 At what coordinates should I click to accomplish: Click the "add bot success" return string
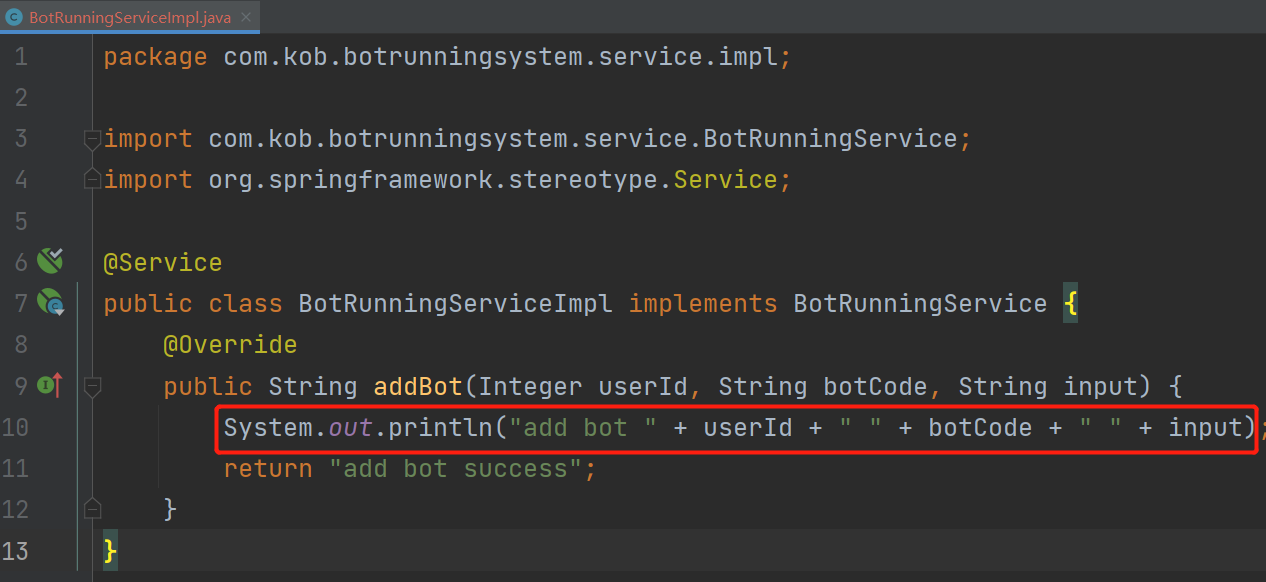(456, 468)
